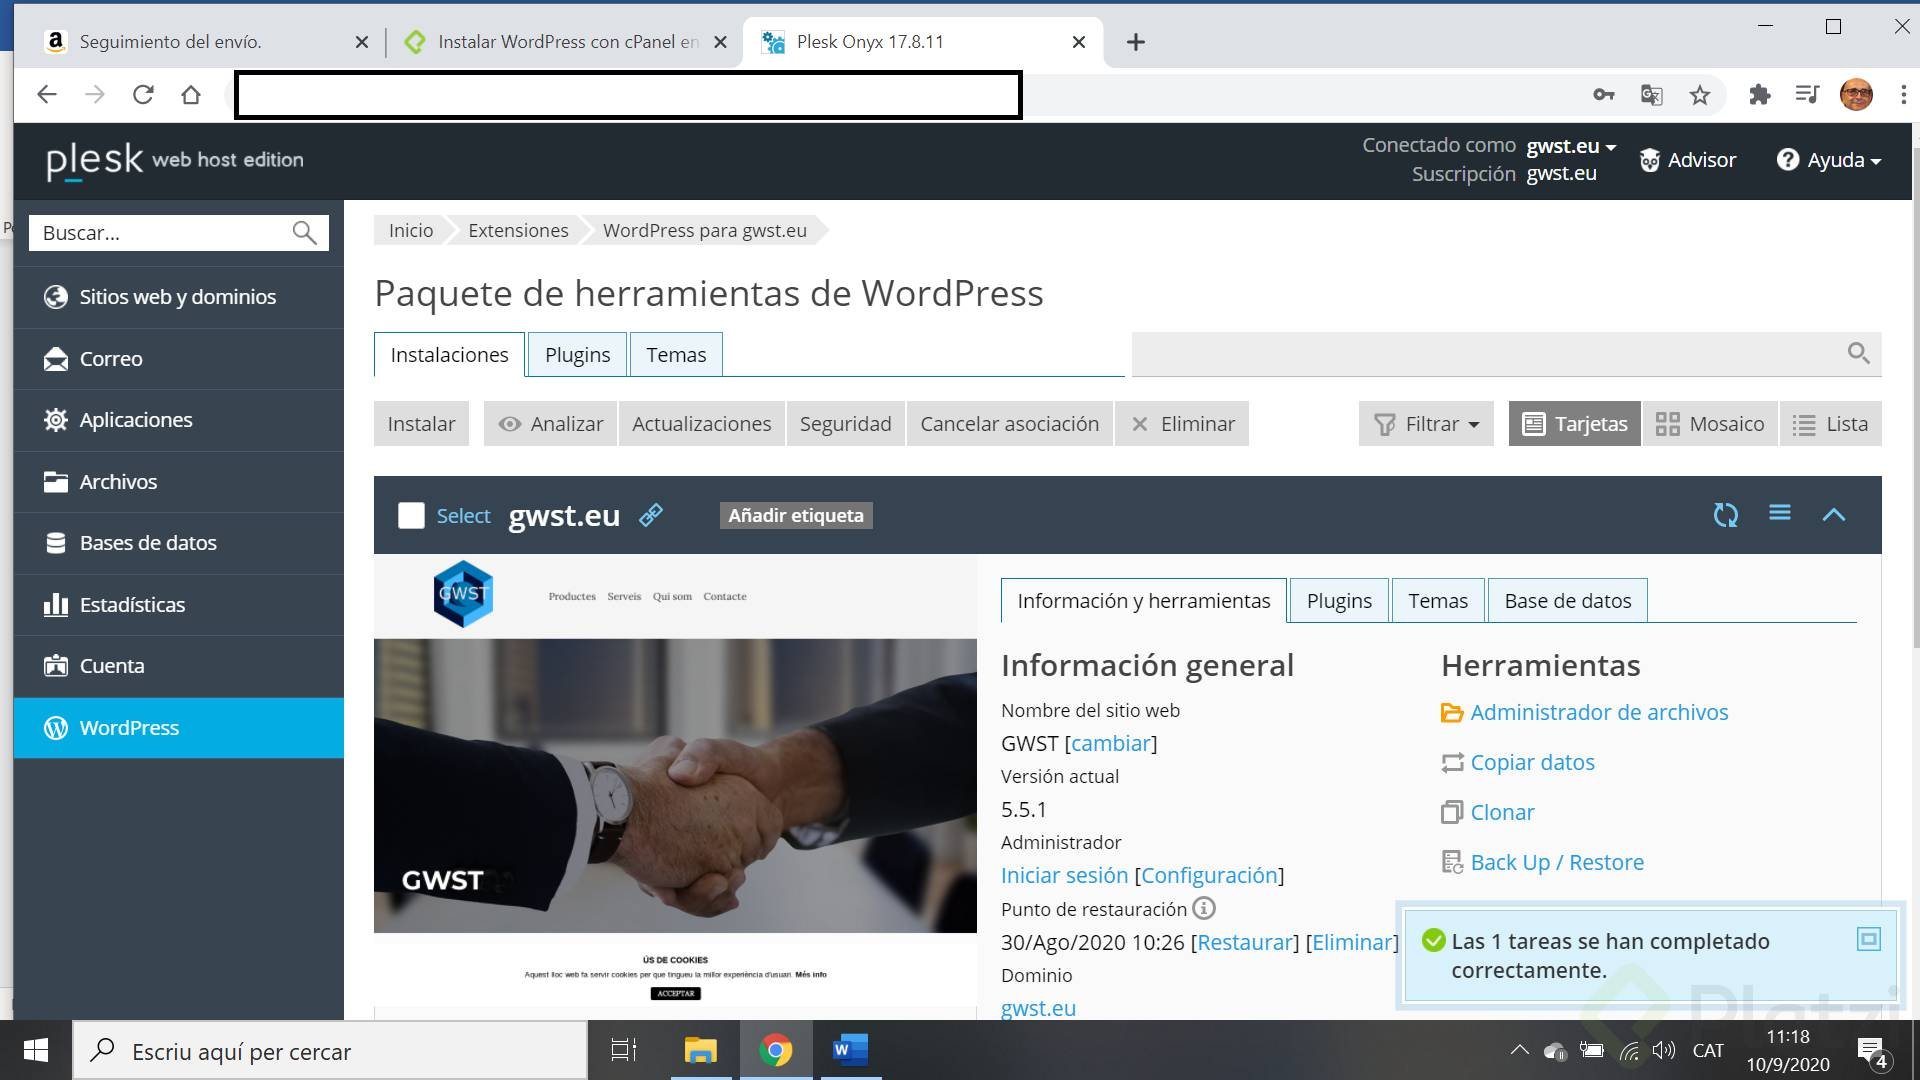
Task: Click Inicio breadcrumb
Action: (410, 231)
